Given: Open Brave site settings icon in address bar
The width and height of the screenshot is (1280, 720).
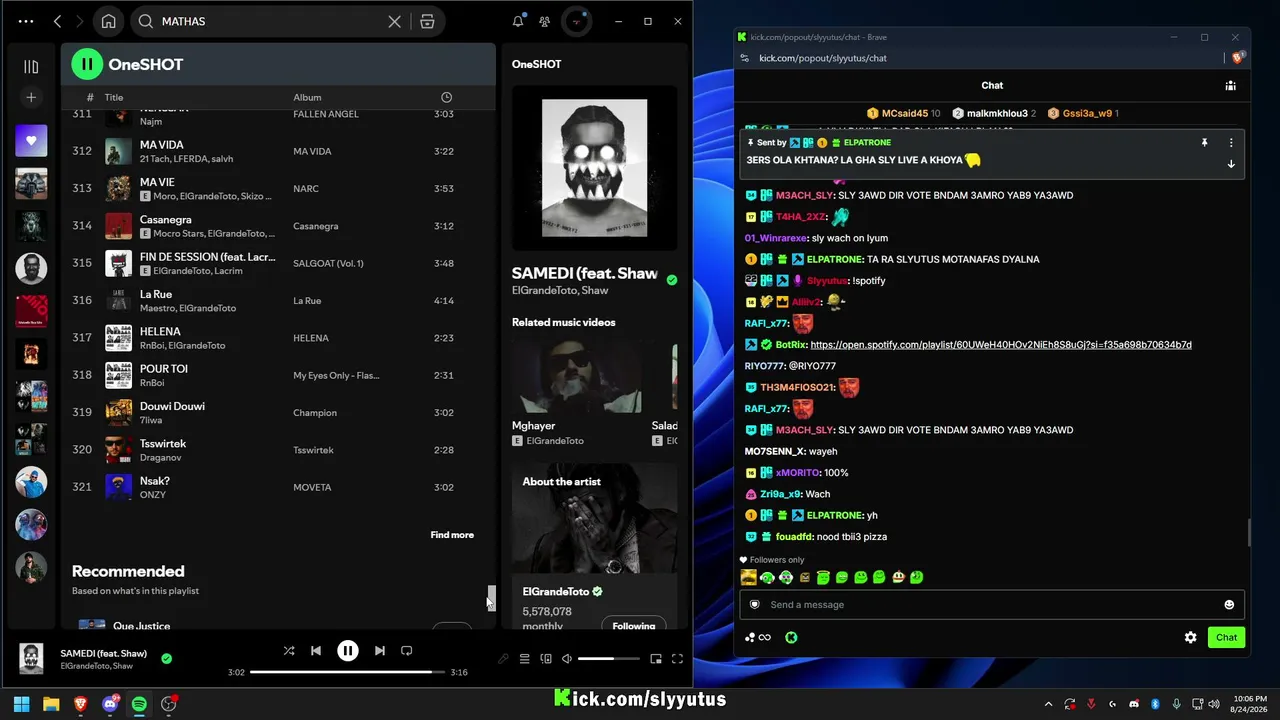Looking at the screenshot, I should (745, 58).
